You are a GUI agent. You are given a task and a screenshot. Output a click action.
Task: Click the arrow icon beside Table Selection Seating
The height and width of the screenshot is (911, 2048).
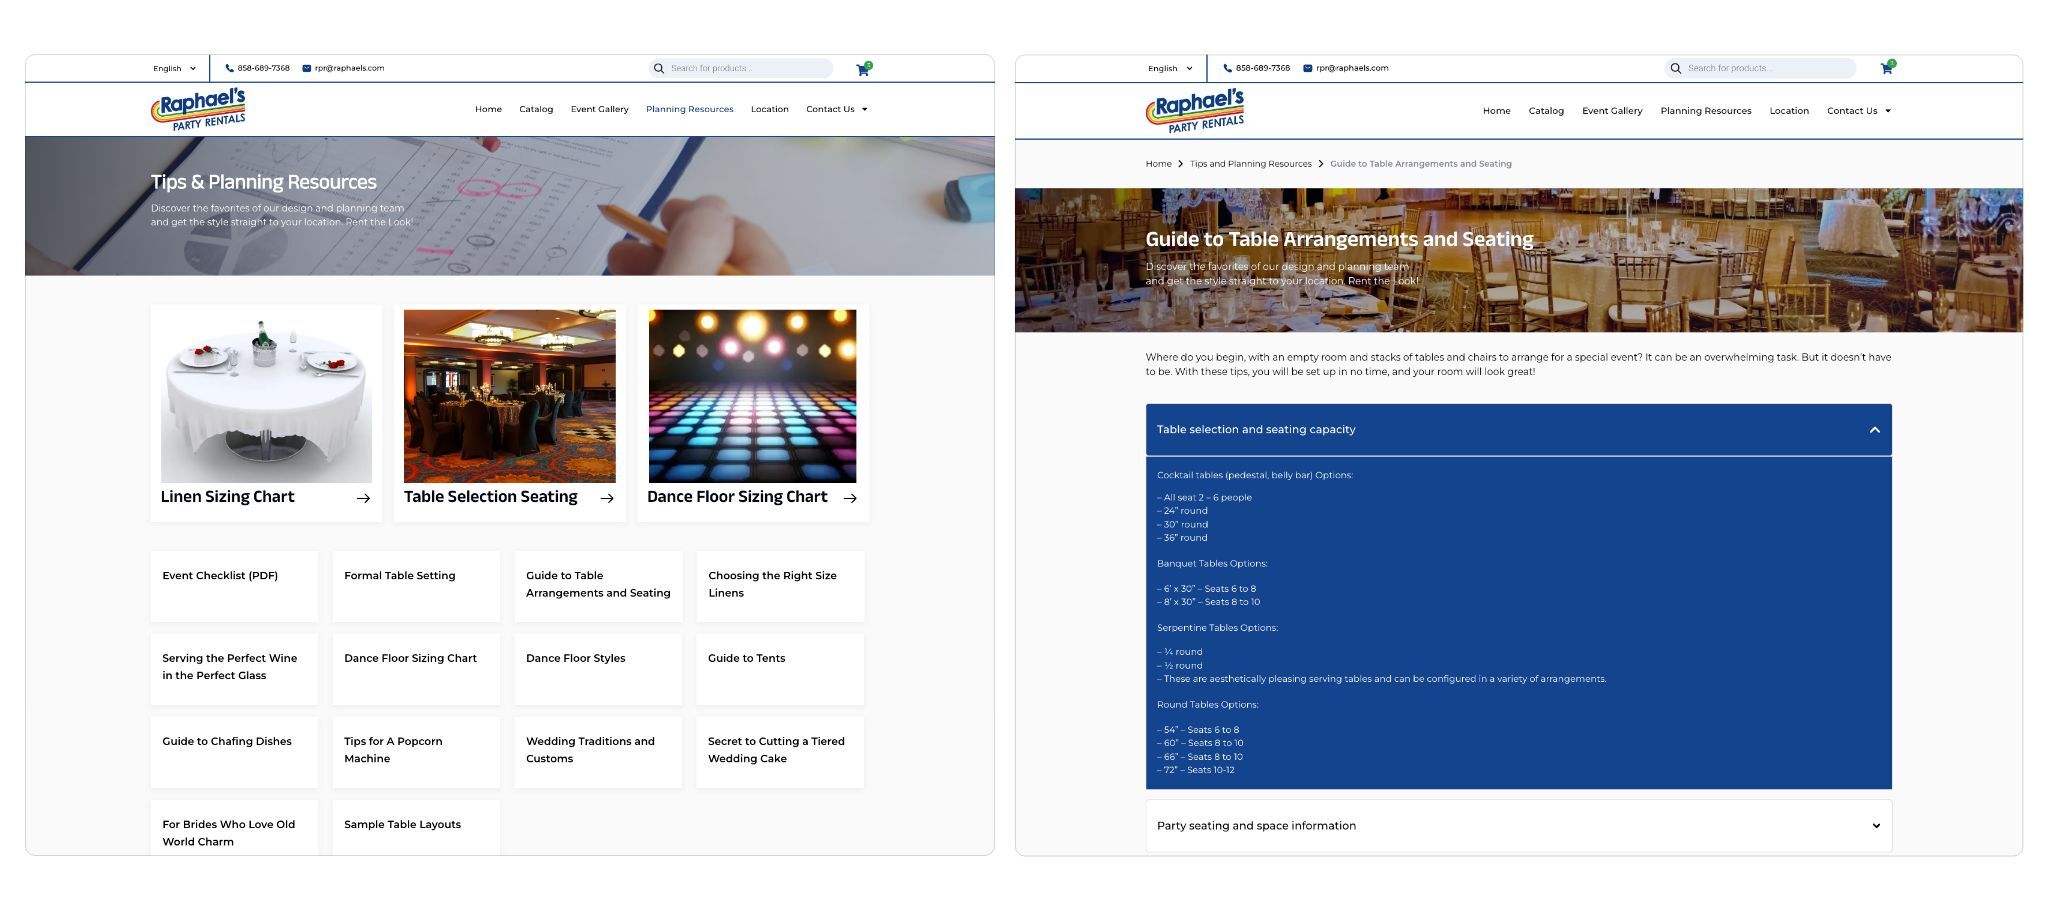(607, 498)
